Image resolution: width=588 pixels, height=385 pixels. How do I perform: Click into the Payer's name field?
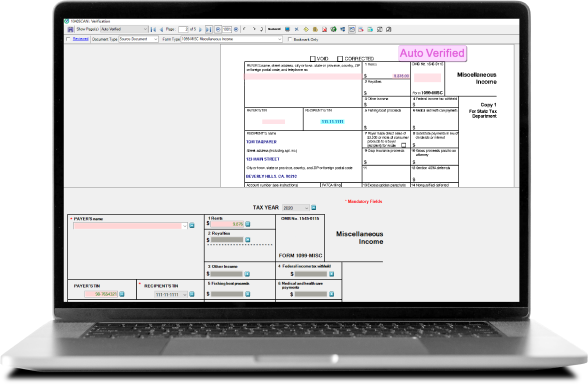click(130, 226)
